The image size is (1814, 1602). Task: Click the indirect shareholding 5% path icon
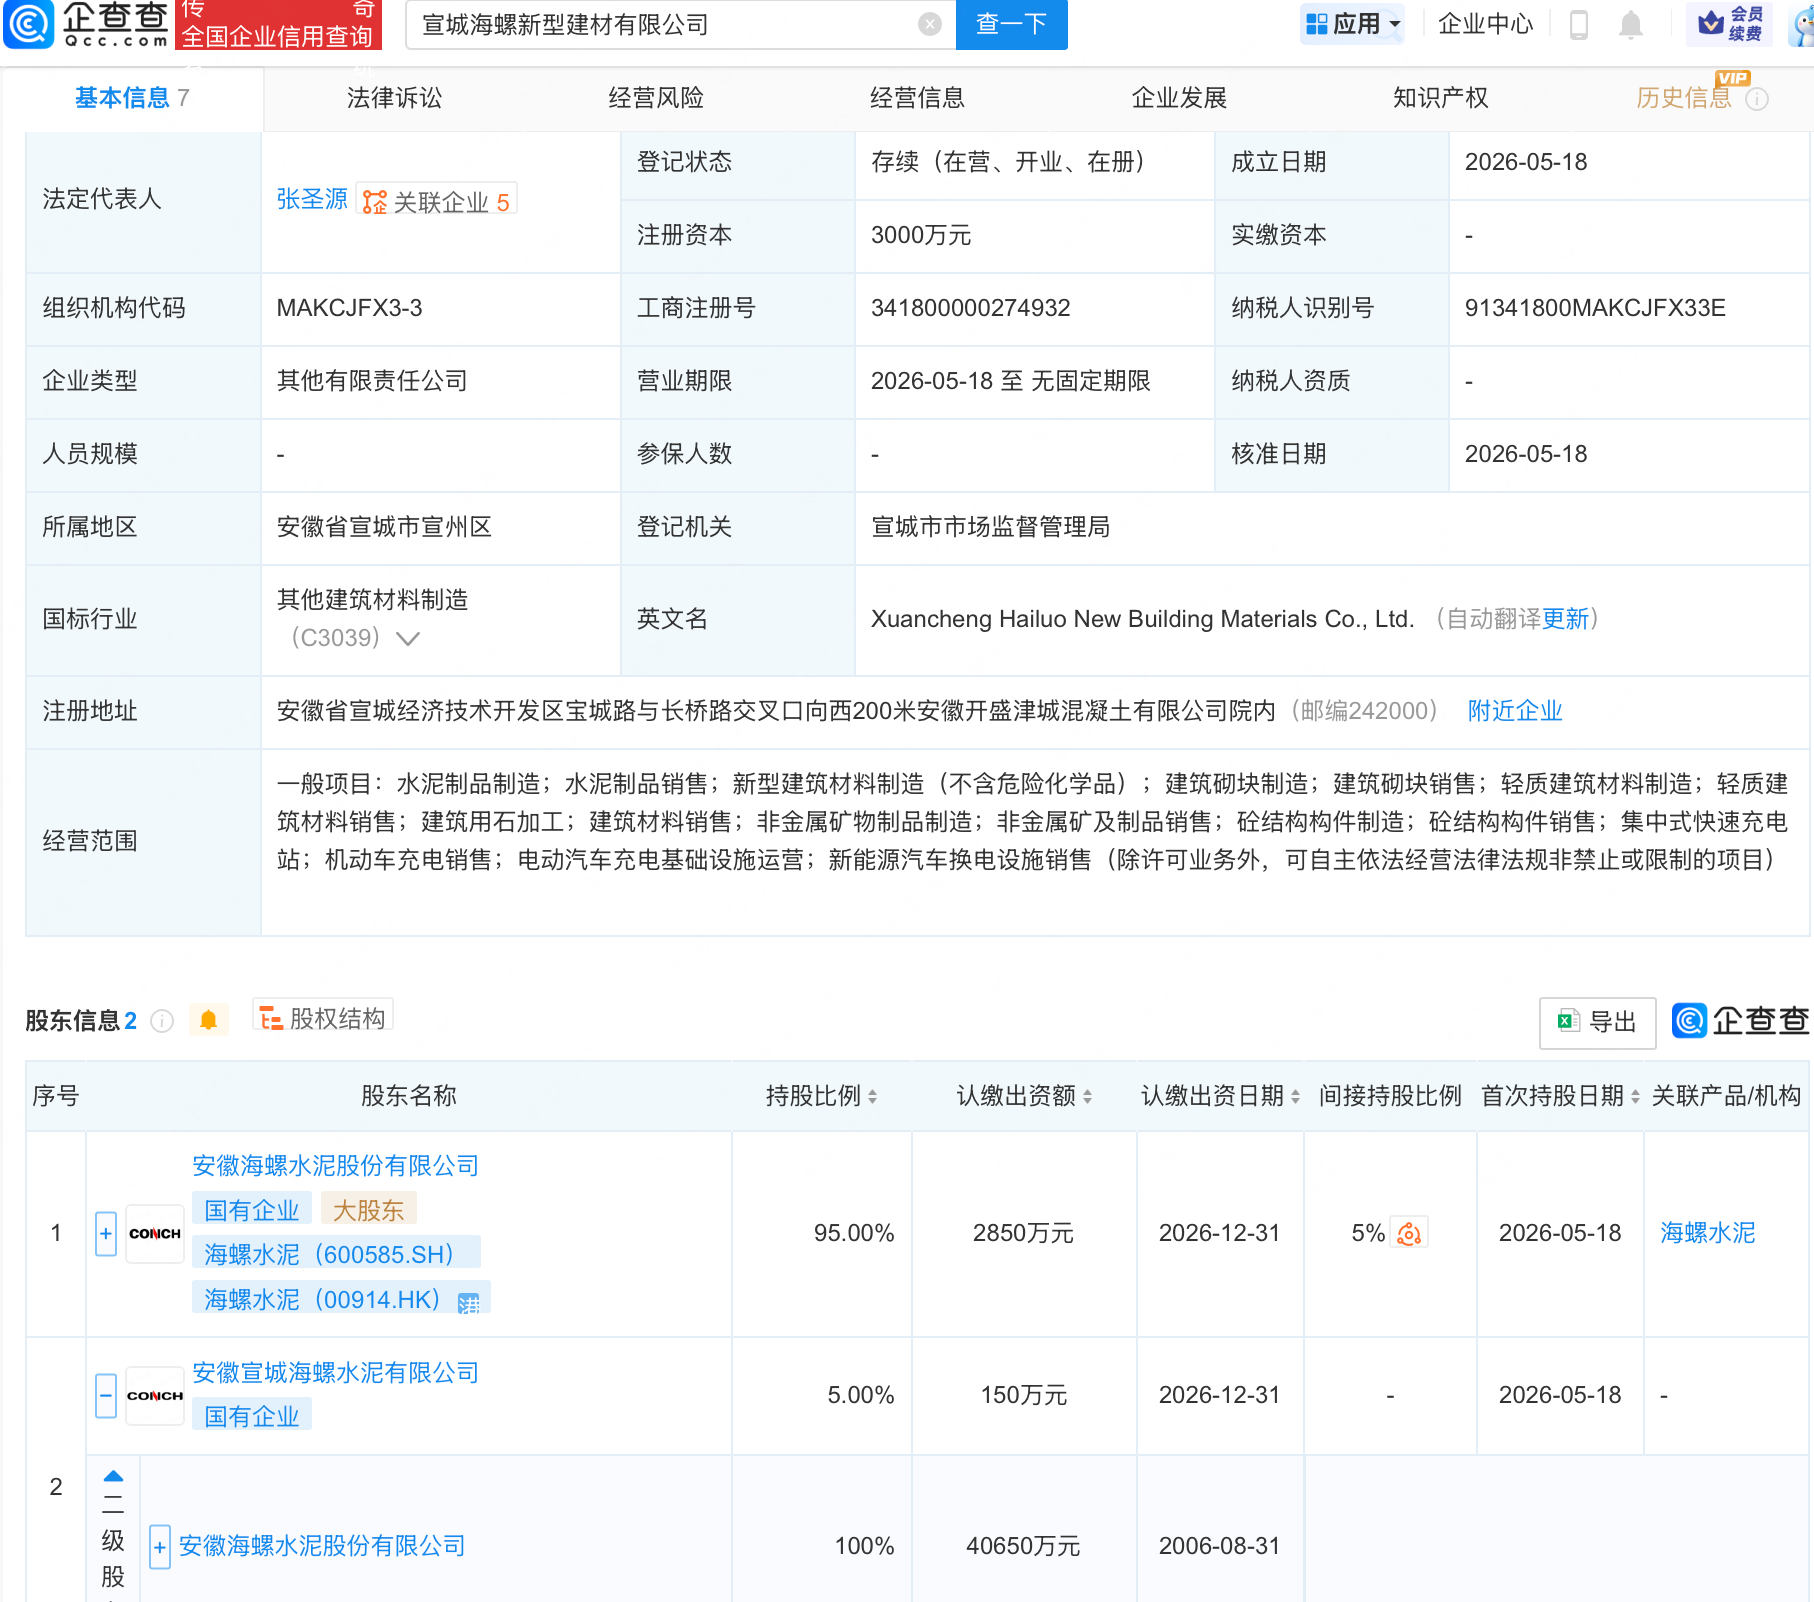pyautogui.click(x=1409, y=1233)
